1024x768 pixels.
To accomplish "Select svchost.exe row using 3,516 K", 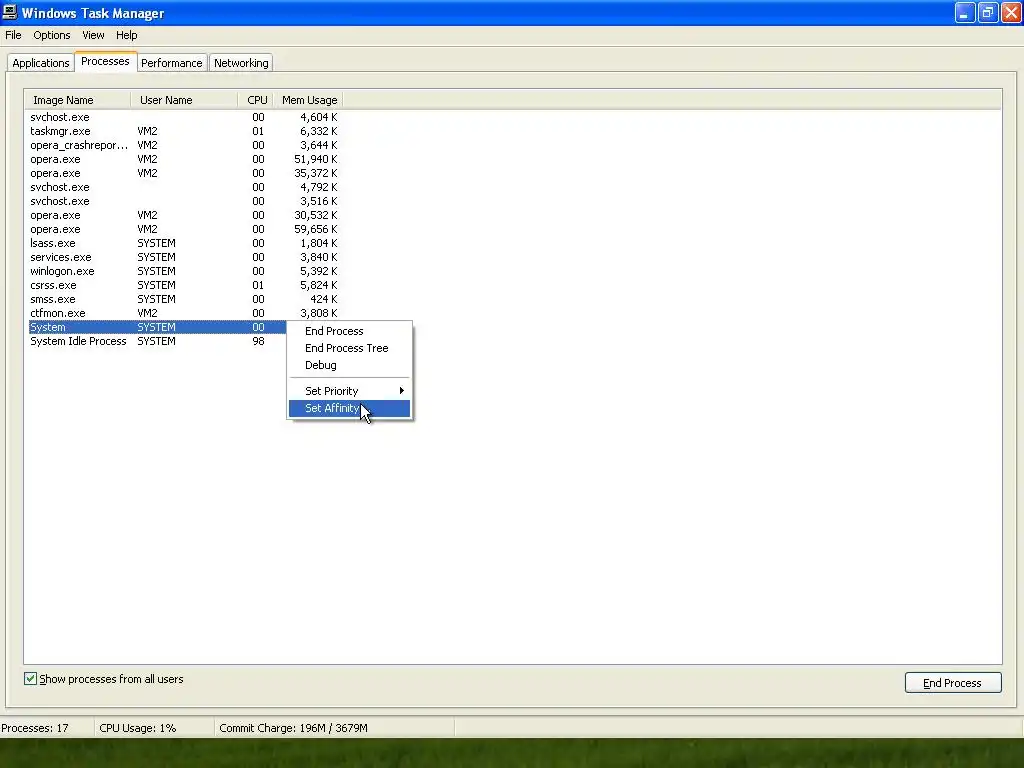I will pyautogui.click(x=184, y=201).
